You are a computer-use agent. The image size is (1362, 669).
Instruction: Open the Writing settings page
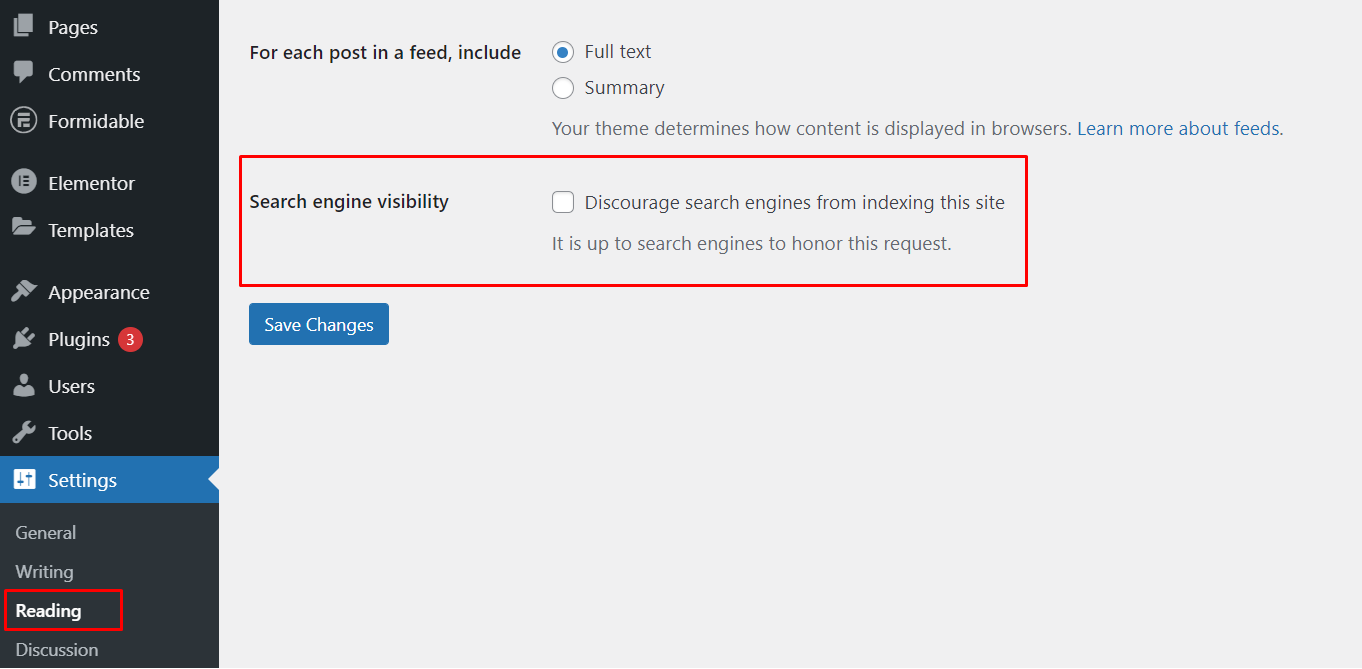[x=44, y=571]
